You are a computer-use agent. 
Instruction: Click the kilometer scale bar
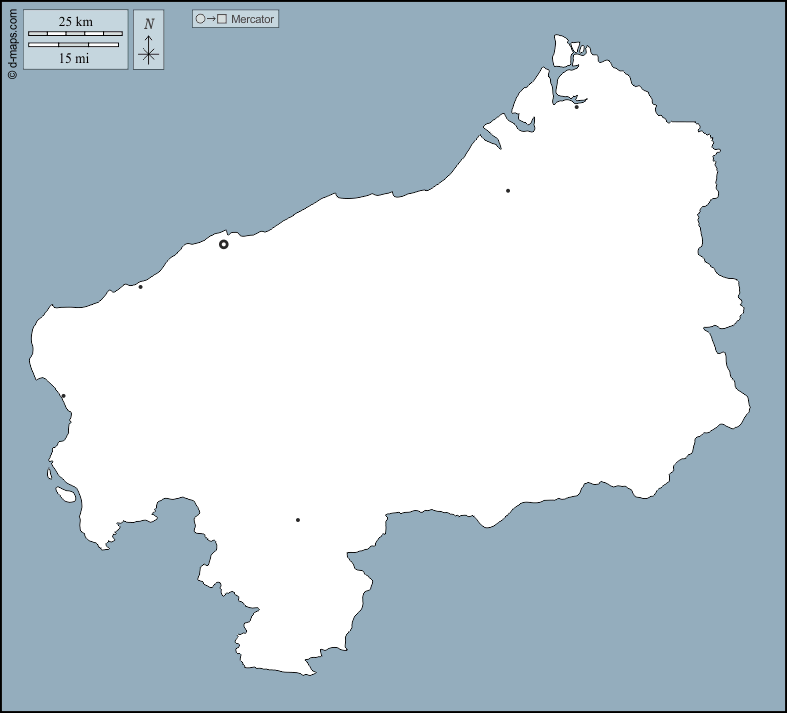75,34
